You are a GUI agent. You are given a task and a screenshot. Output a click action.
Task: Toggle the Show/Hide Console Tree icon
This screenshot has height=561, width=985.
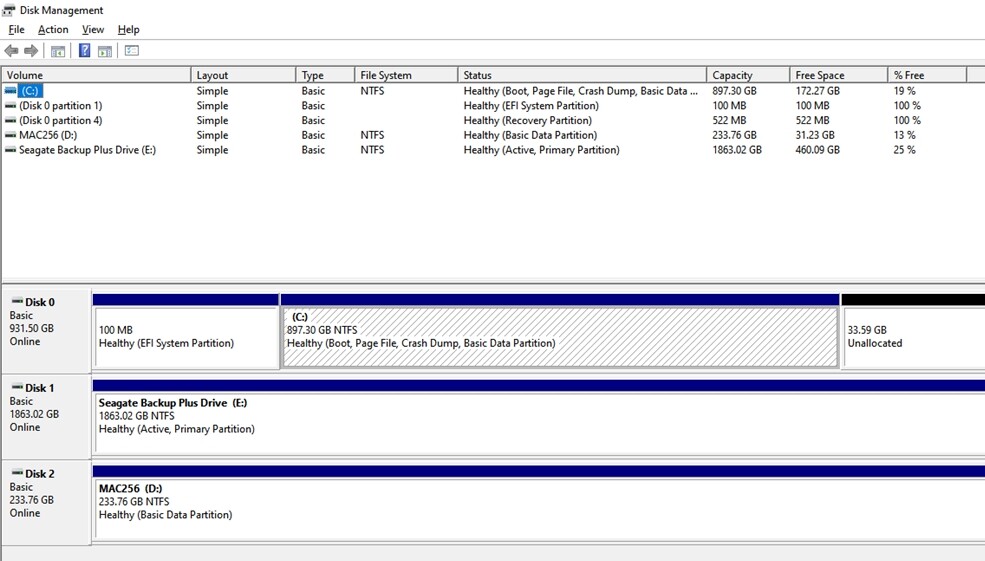(58, 51)
